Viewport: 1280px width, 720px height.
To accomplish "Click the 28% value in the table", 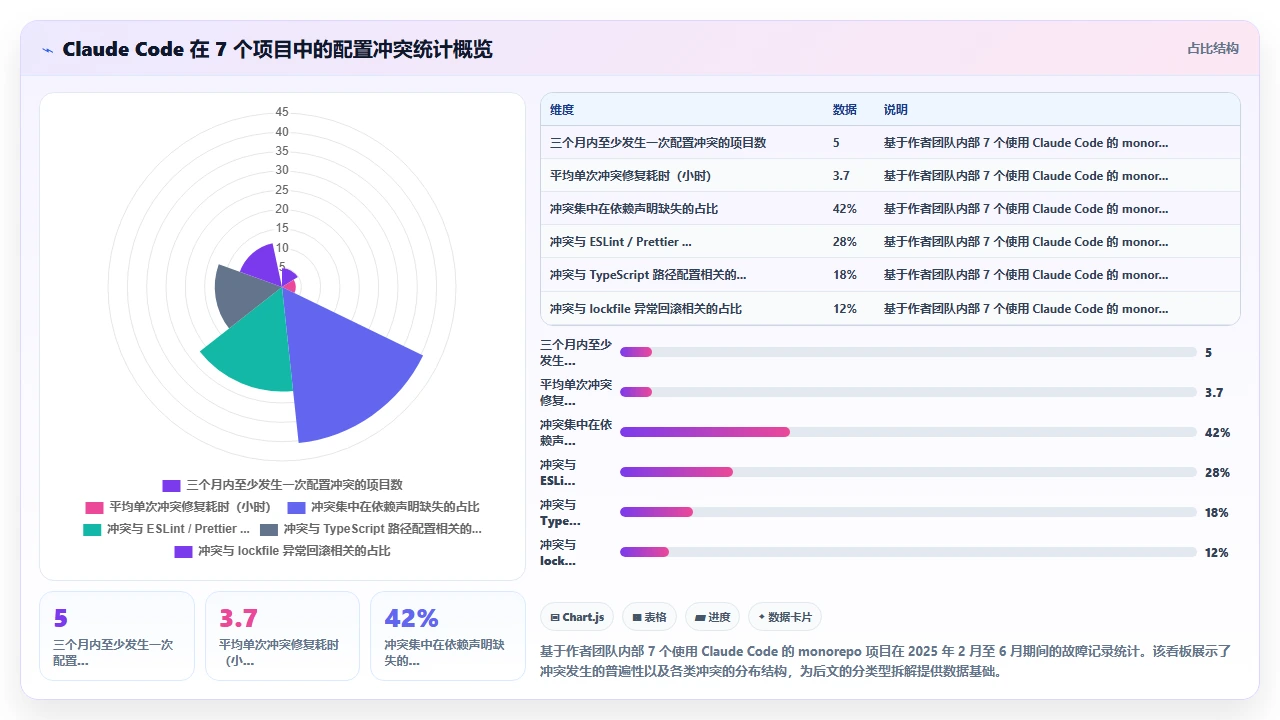I will pos(845,242).
